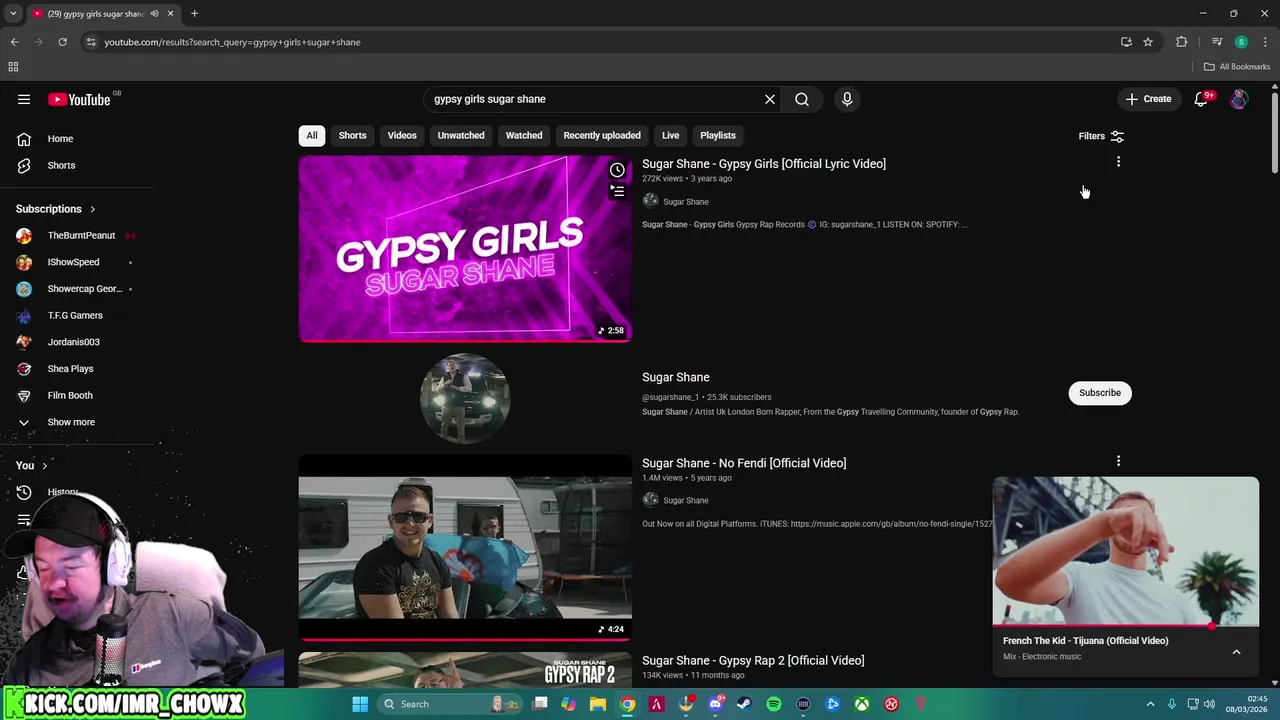Click the Gypsy Girls pink thumbnail

click(465, 249)
